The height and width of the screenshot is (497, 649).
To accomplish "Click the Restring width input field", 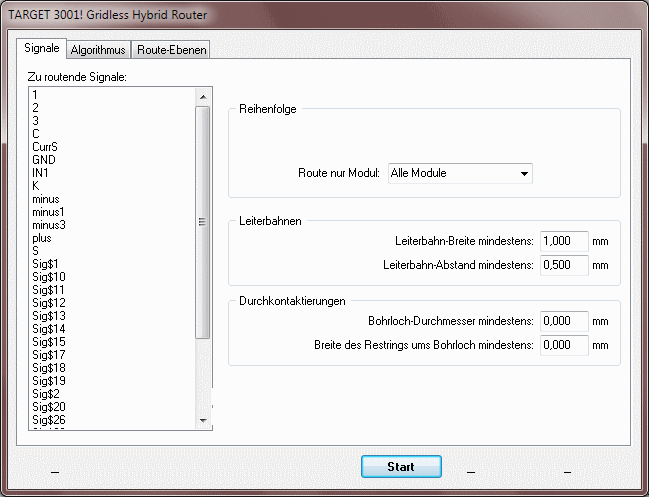I will tap(564, 345).
